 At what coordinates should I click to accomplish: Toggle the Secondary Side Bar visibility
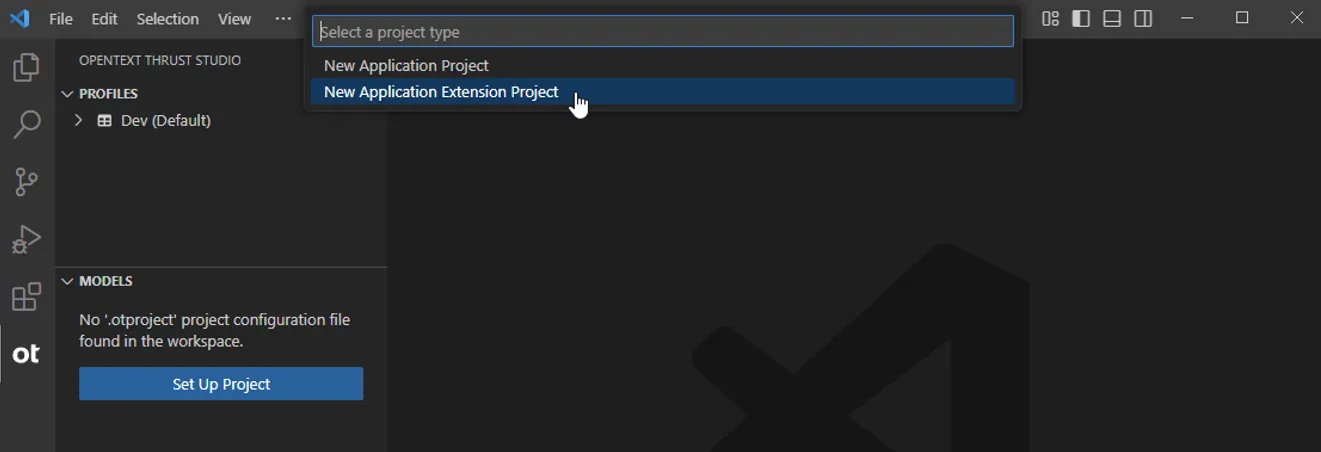(x=1143, y=18)
